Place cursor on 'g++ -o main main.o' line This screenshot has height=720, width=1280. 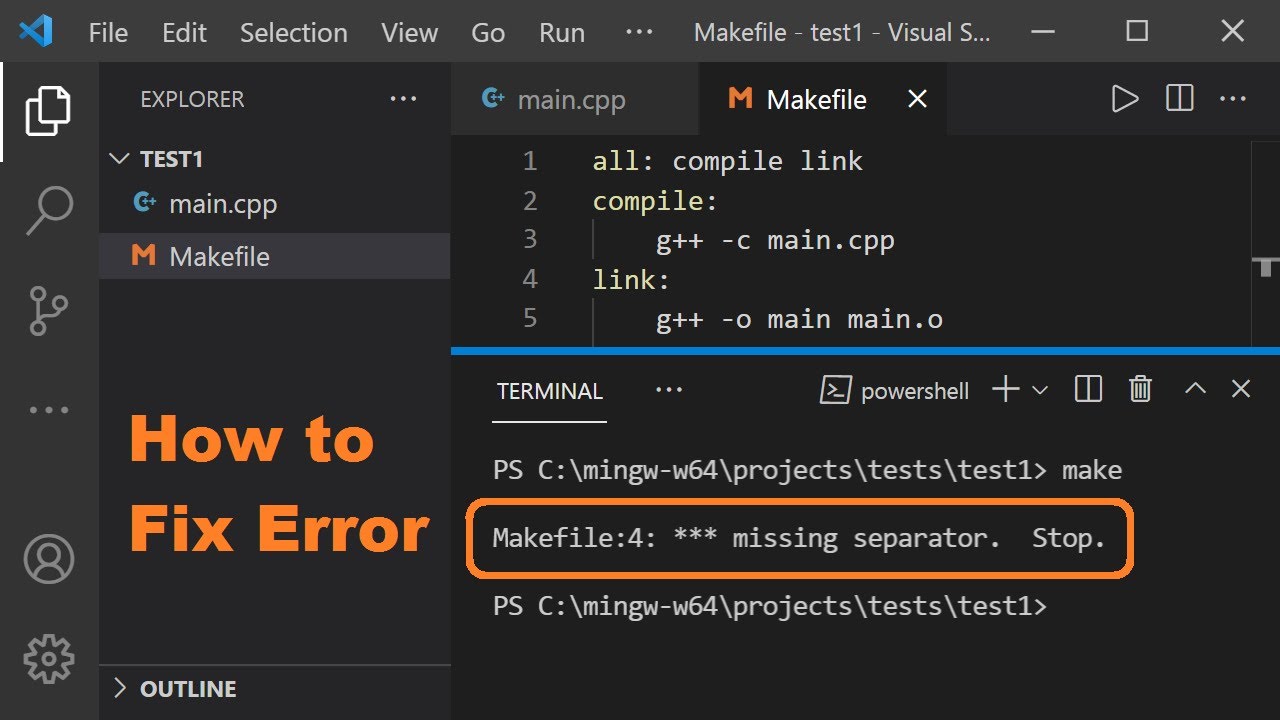[799, 319]
